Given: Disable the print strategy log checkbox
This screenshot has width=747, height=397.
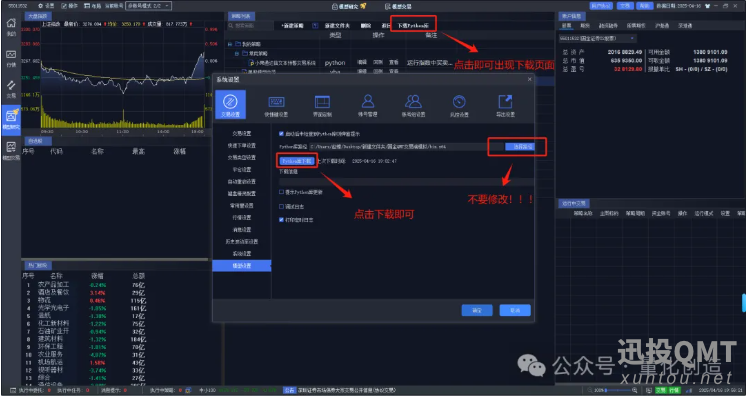Looking at the screenshot, I should (x=281, y=220).
